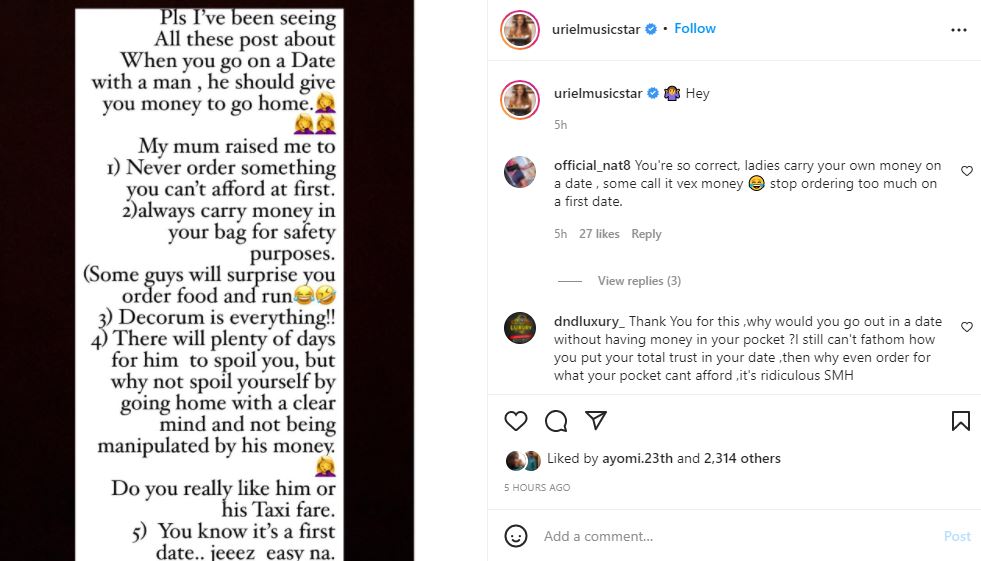Reply to the official_nat8 comment
This screenshot has width=981, height=561.
coord(646,234)
